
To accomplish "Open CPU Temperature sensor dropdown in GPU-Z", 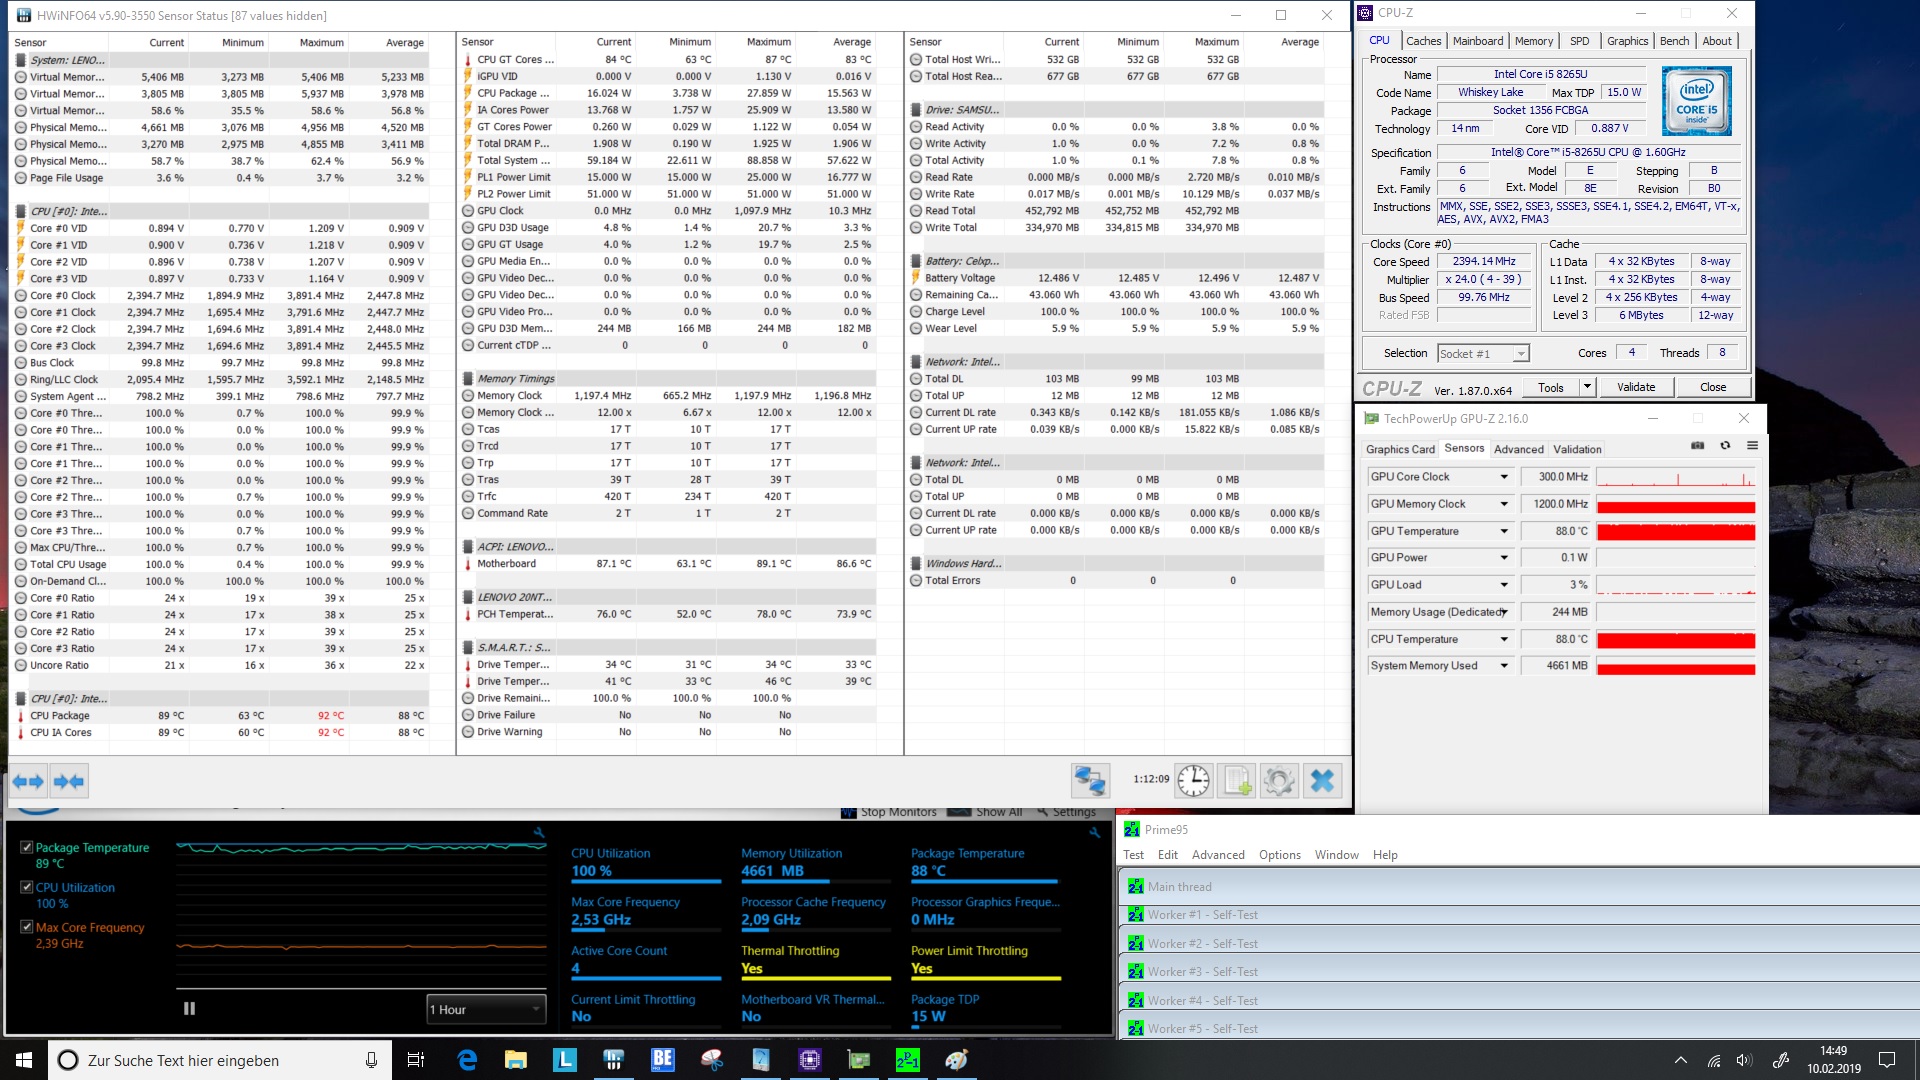I will tap(1504, 639).
